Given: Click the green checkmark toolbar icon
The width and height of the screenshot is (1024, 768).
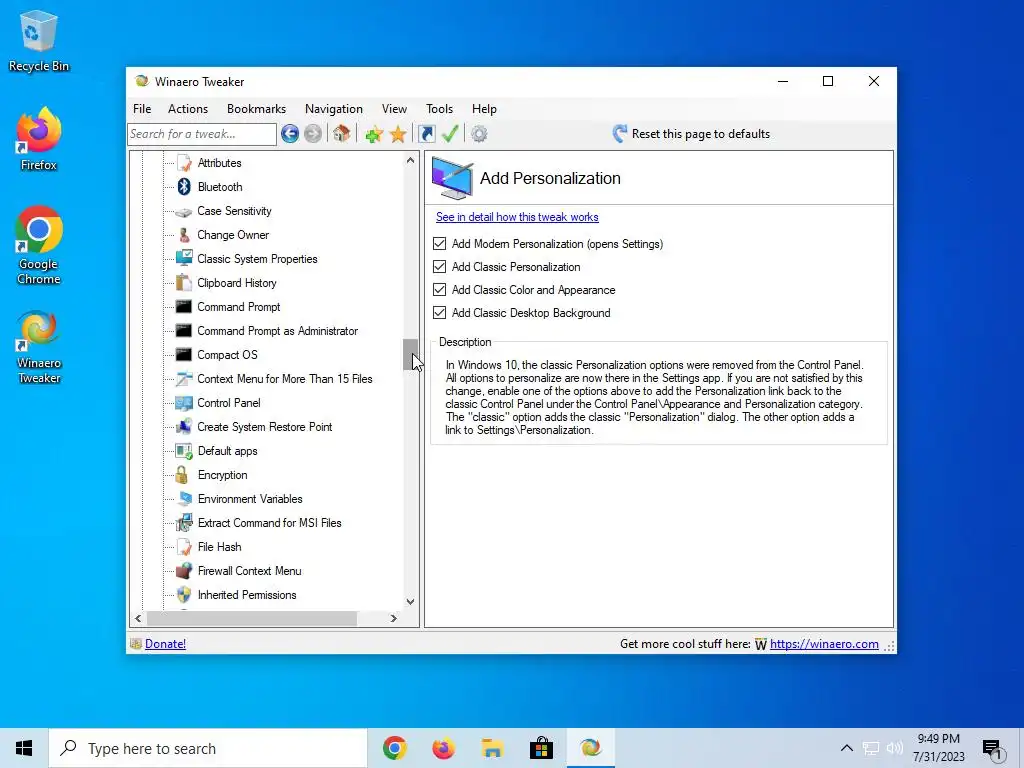Looking at the screenshot, I should [450, 134].
